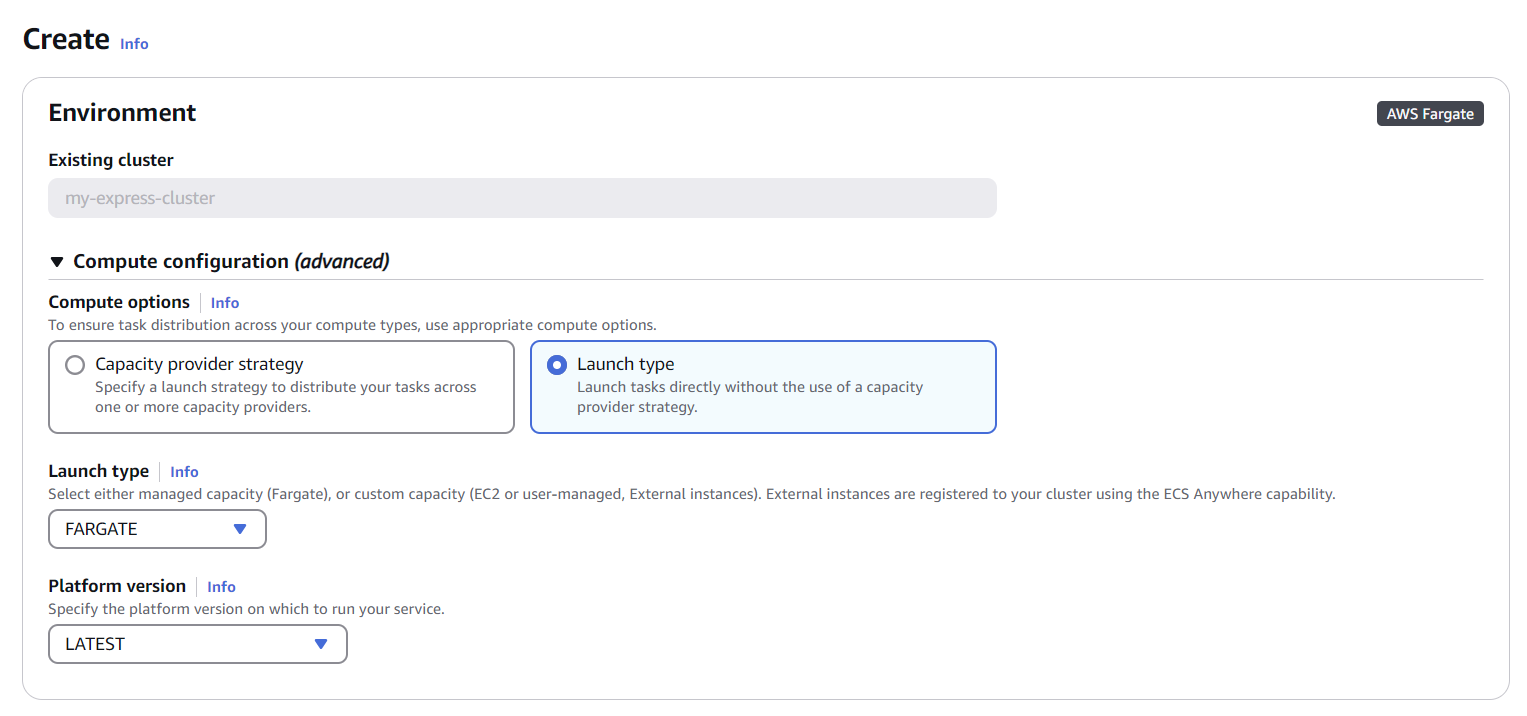Select the Launch type radio button

point(557,365)
